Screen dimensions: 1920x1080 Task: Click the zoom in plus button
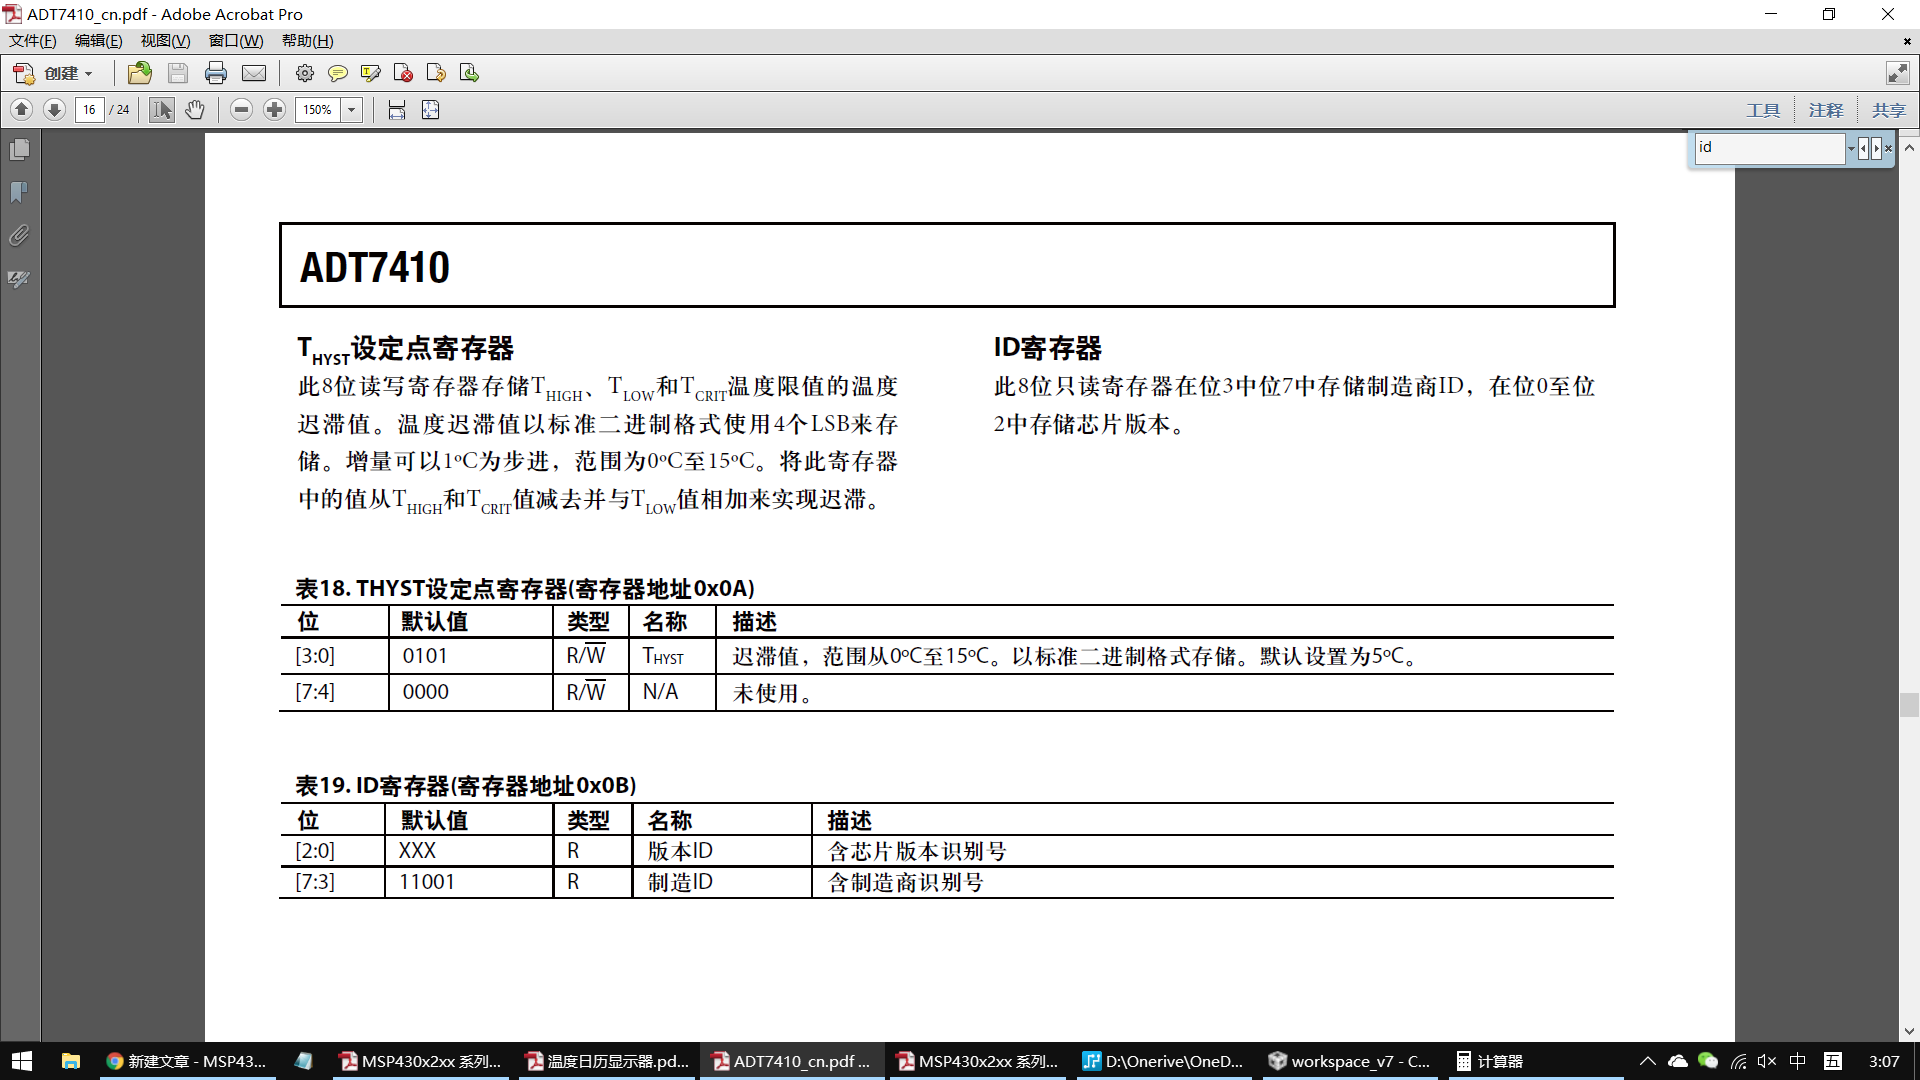[274, 110]
